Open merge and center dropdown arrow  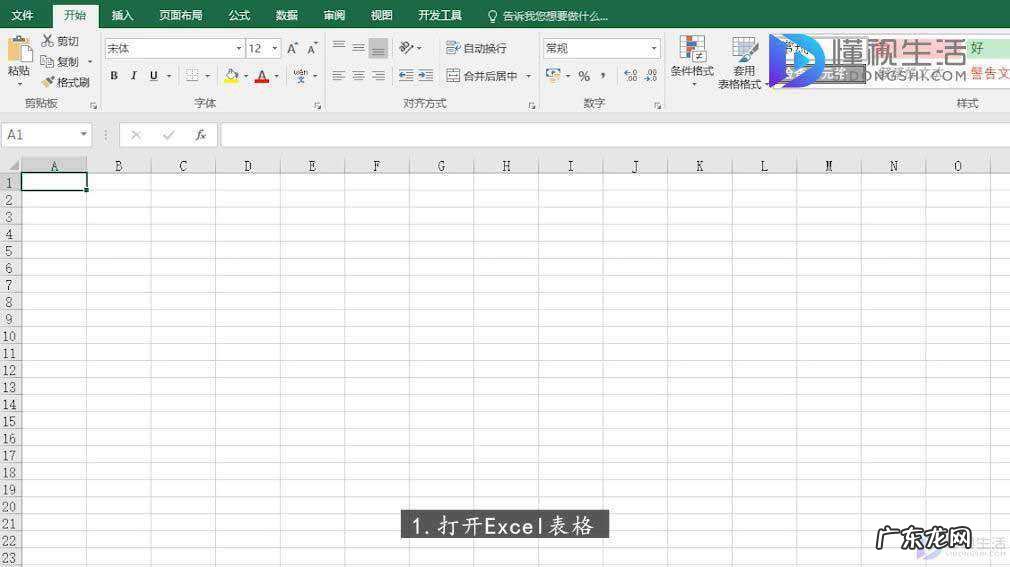pyautogui.click(x=528, y=76)
